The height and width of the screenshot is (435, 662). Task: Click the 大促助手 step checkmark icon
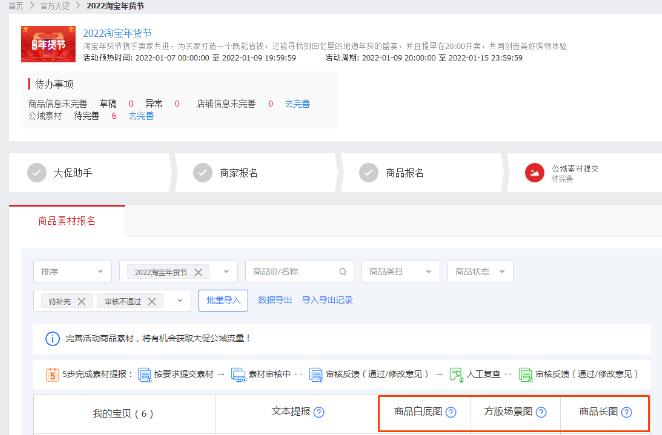click(37, 173)
